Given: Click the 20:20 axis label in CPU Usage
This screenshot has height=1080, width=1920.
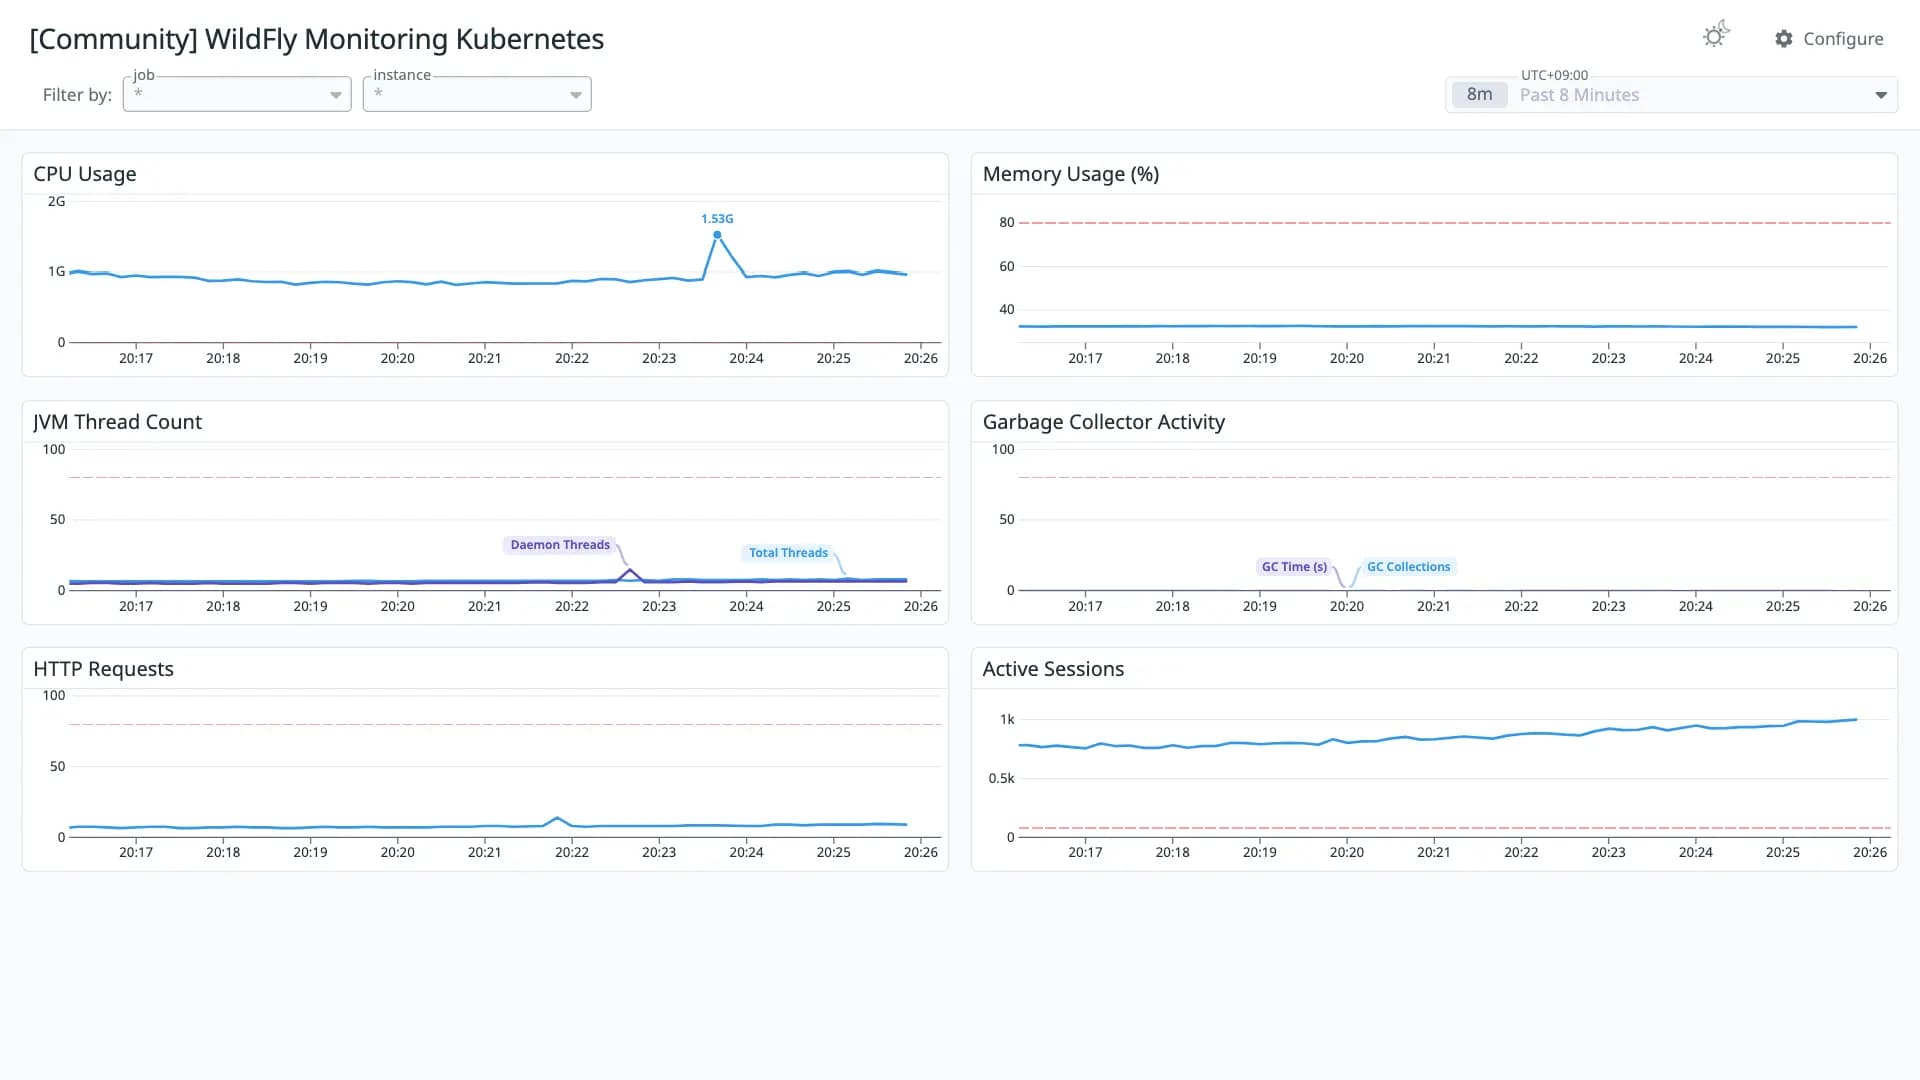Looking at the screenshot, I should (x=397, y=358).
